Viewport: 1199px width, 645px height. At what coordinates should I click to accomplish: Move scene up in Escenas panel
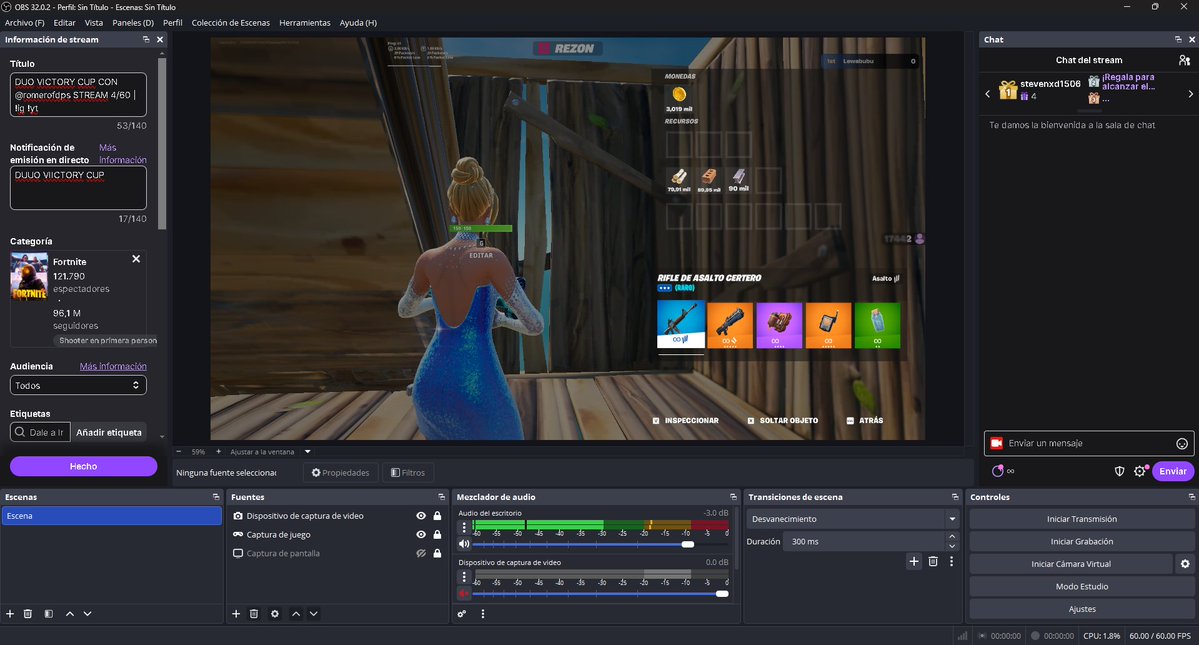70,614
